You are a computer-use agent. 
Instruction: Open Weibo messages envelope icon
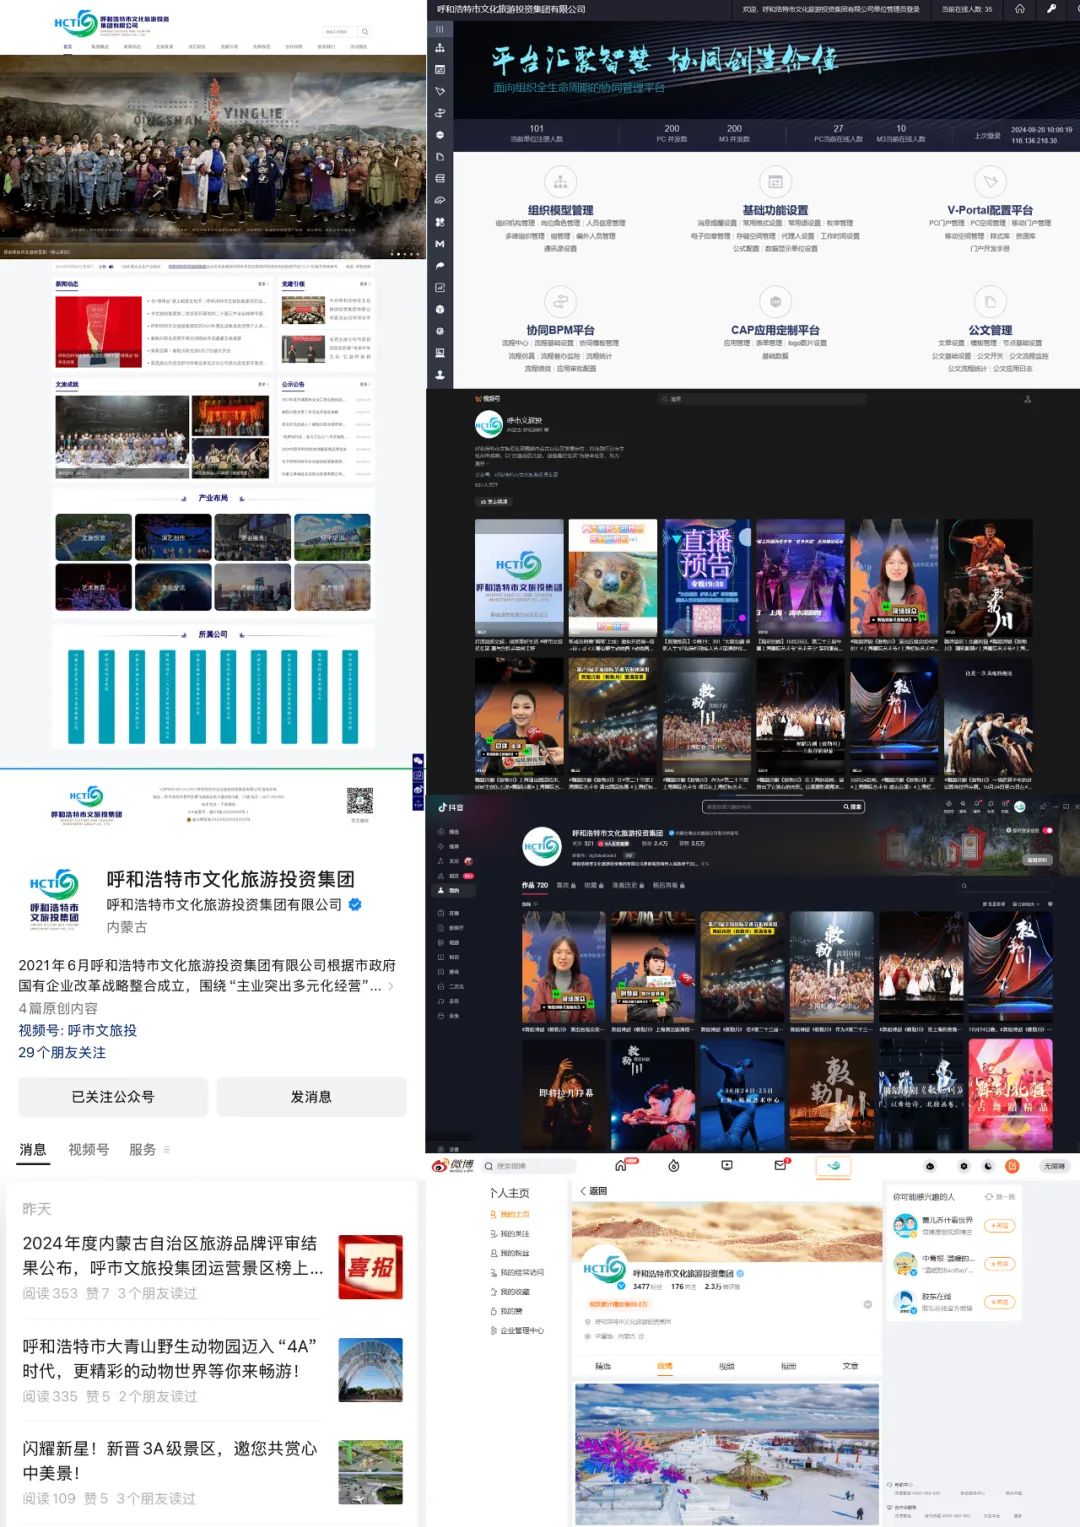point(780,1166)
